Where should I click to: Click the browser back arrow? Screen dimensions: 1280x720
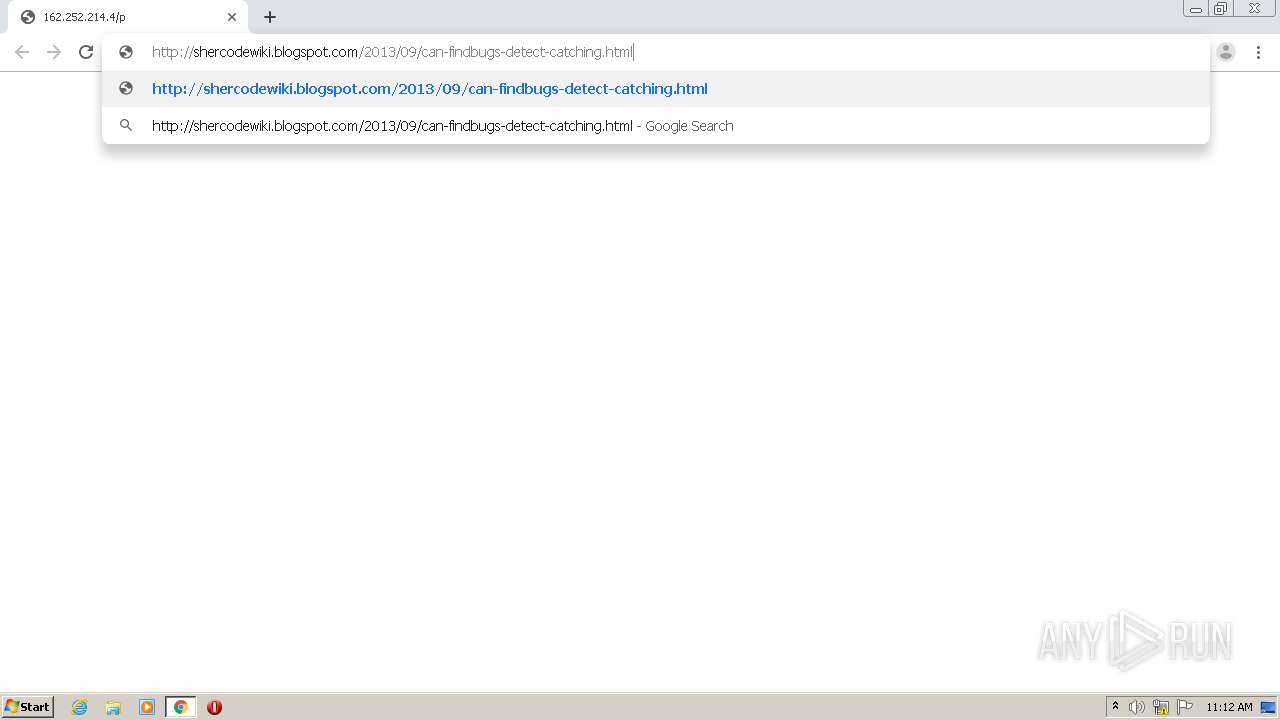pyautogui.click(x=22, y=52)
